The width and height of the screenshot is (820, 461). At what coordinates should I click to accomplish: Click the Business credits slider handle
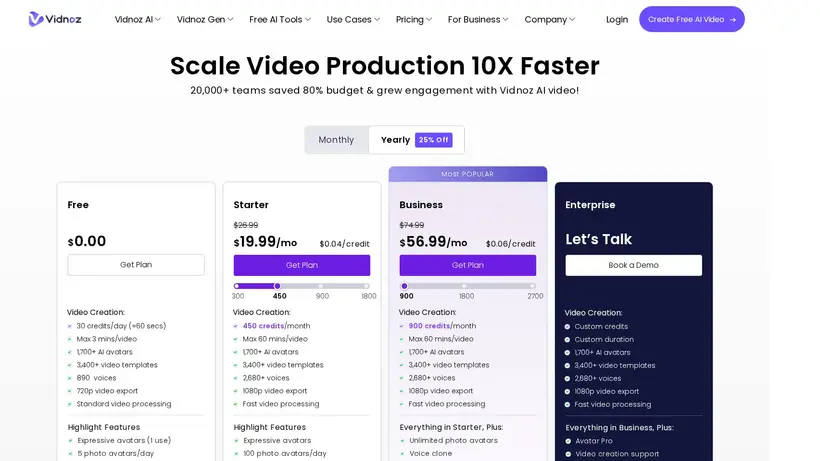click(x=404, y=286)
